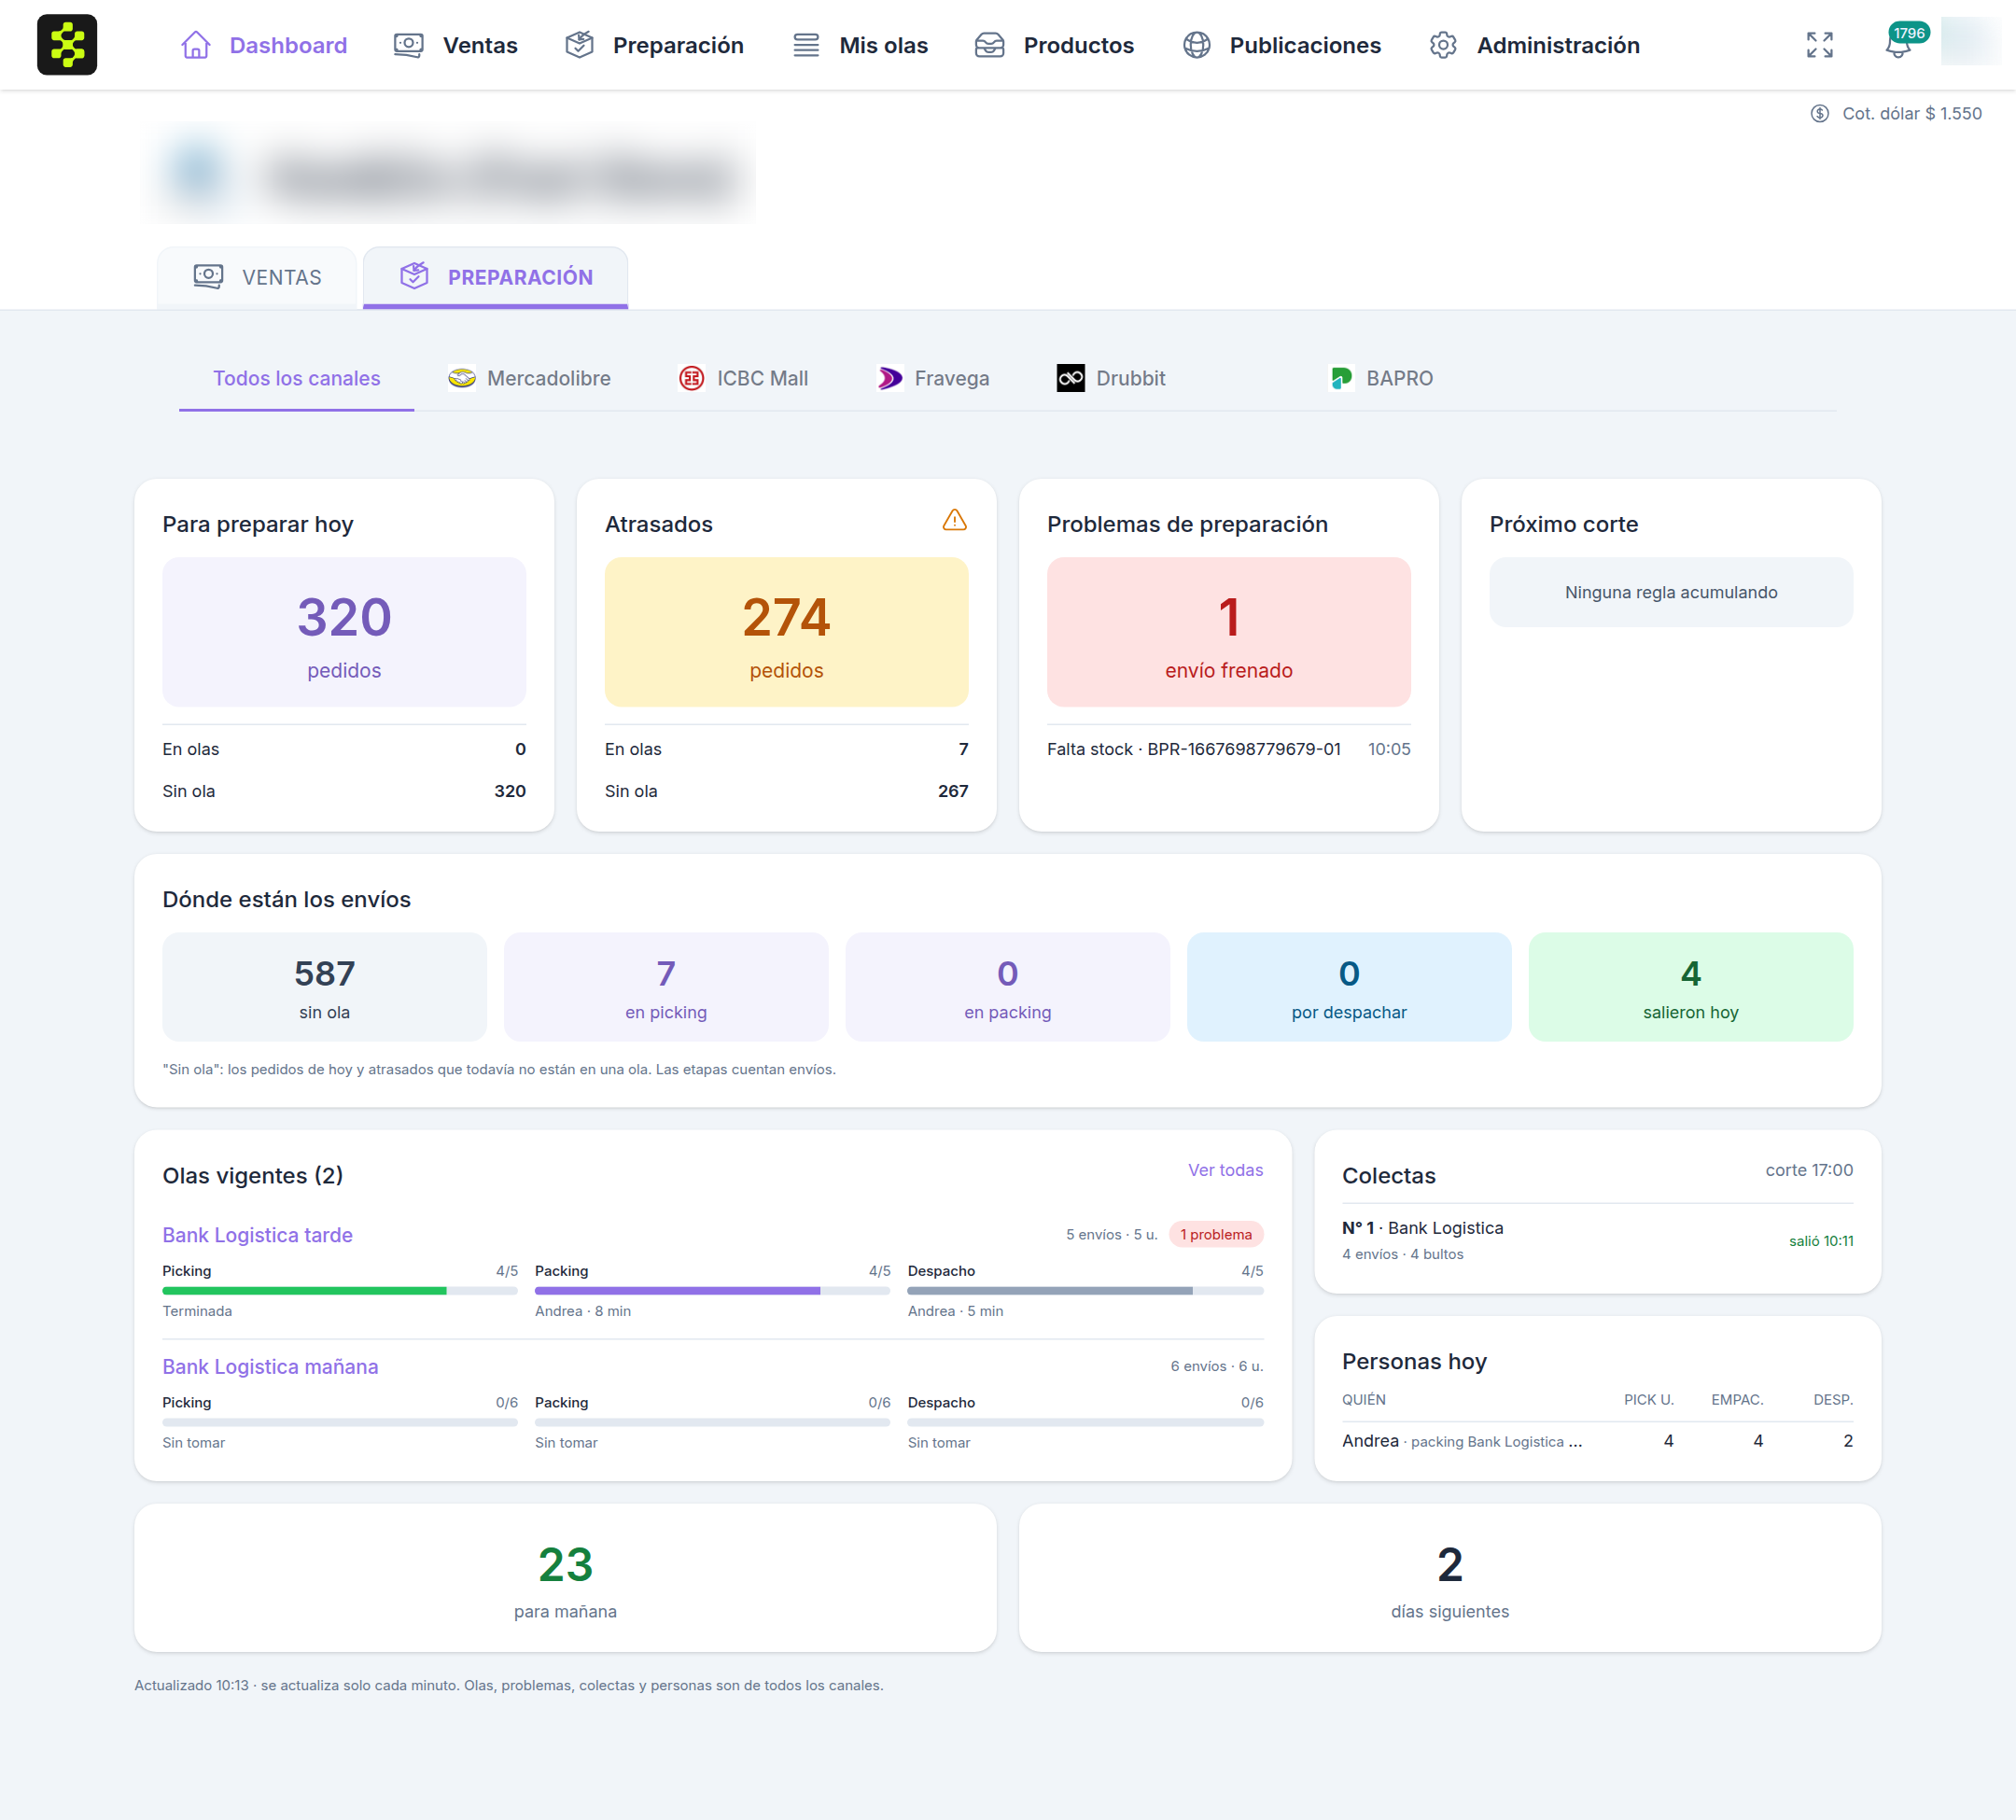
Task: Click the Ventas cash icon in navbar
Action: pyautogui.click(x=409, y=45)
